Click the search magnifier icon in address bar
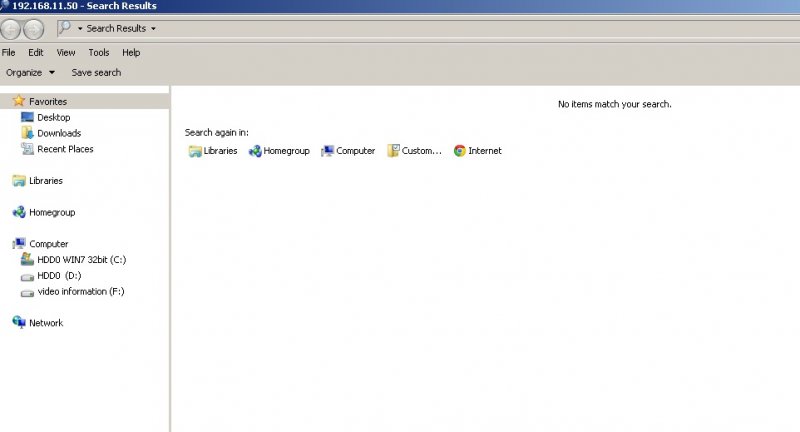The image size is (800, 432). pos(64,27)
